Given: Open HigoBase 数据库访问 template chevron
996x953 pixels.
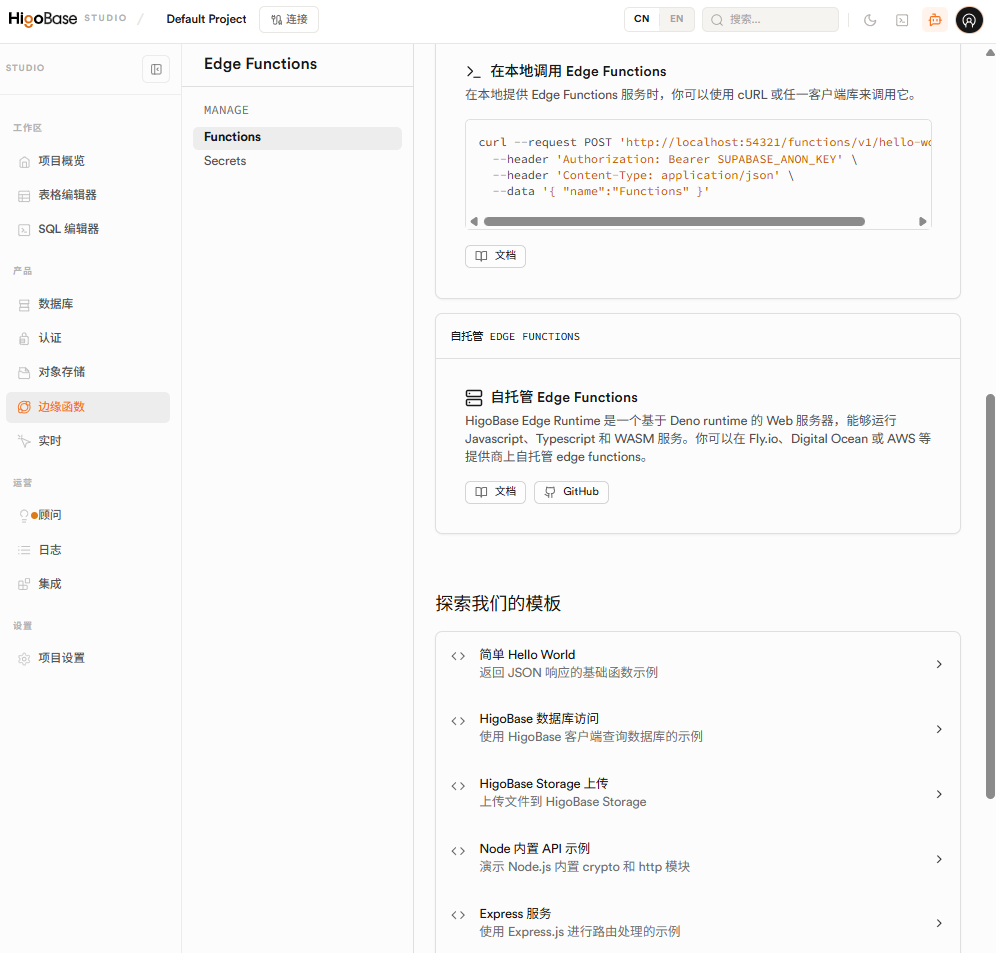Looking at the screenshot, I should point(939,729).
